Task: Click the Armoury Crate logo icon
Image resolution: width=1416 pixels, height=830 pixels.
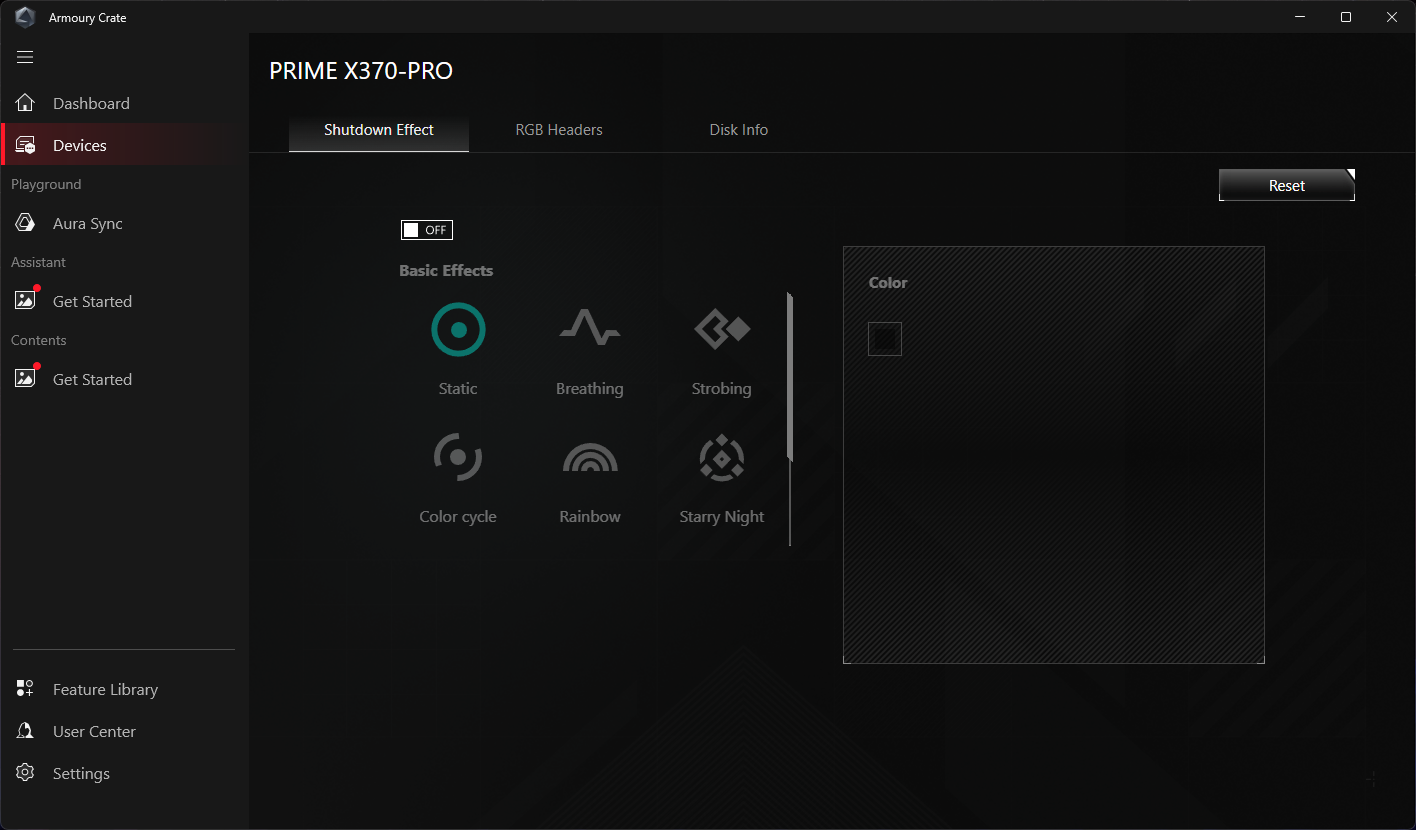Action: (x=25, y=17)
